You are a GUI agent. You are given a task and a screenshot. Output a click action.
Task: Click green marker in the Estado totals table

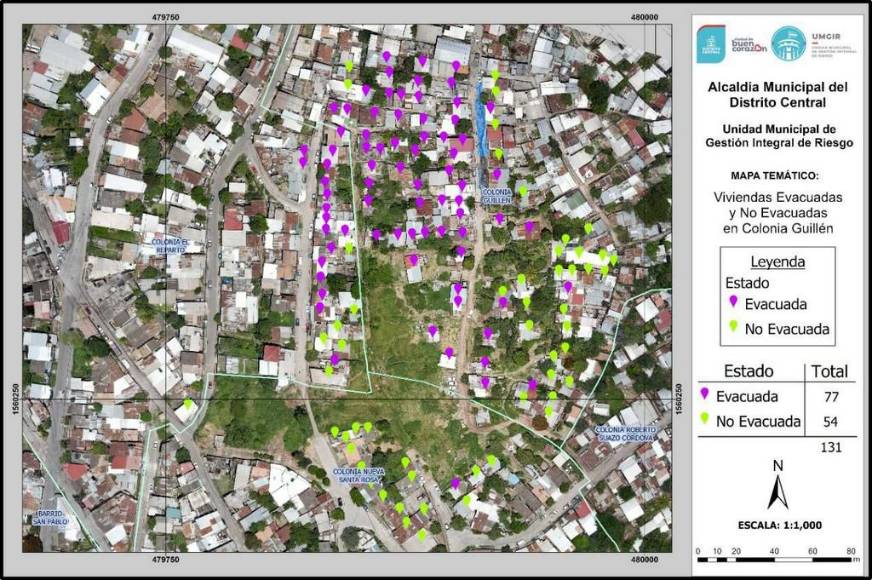pos(705,420)
